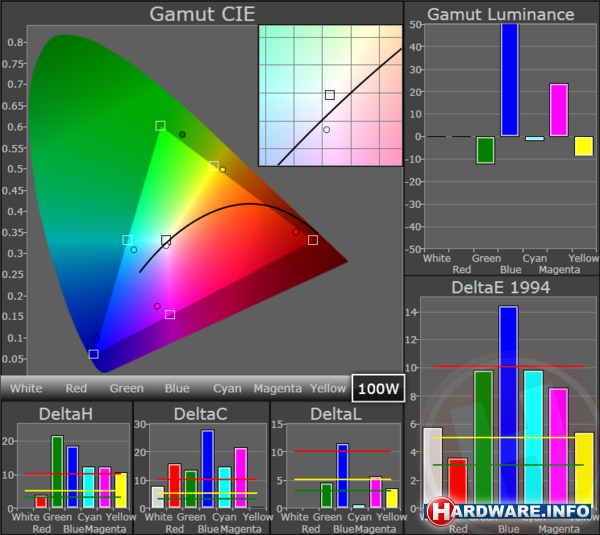Select the Red tab in the color strip
The image size is (600, 535).
point(76,388)
